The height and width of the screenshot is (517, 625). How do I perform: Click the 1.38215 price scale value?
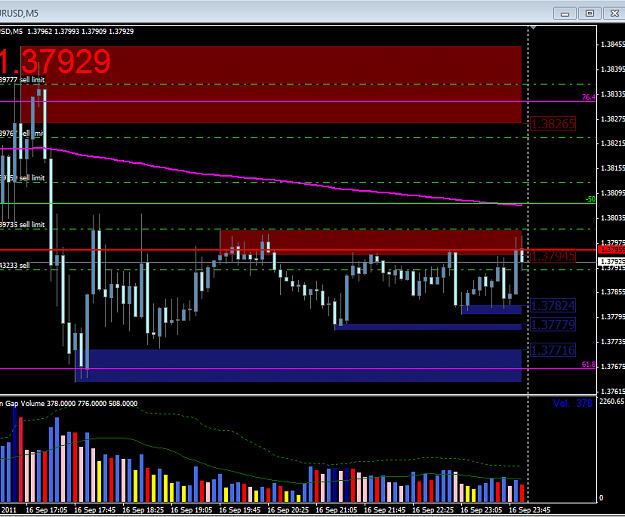[x=612, y=143]
